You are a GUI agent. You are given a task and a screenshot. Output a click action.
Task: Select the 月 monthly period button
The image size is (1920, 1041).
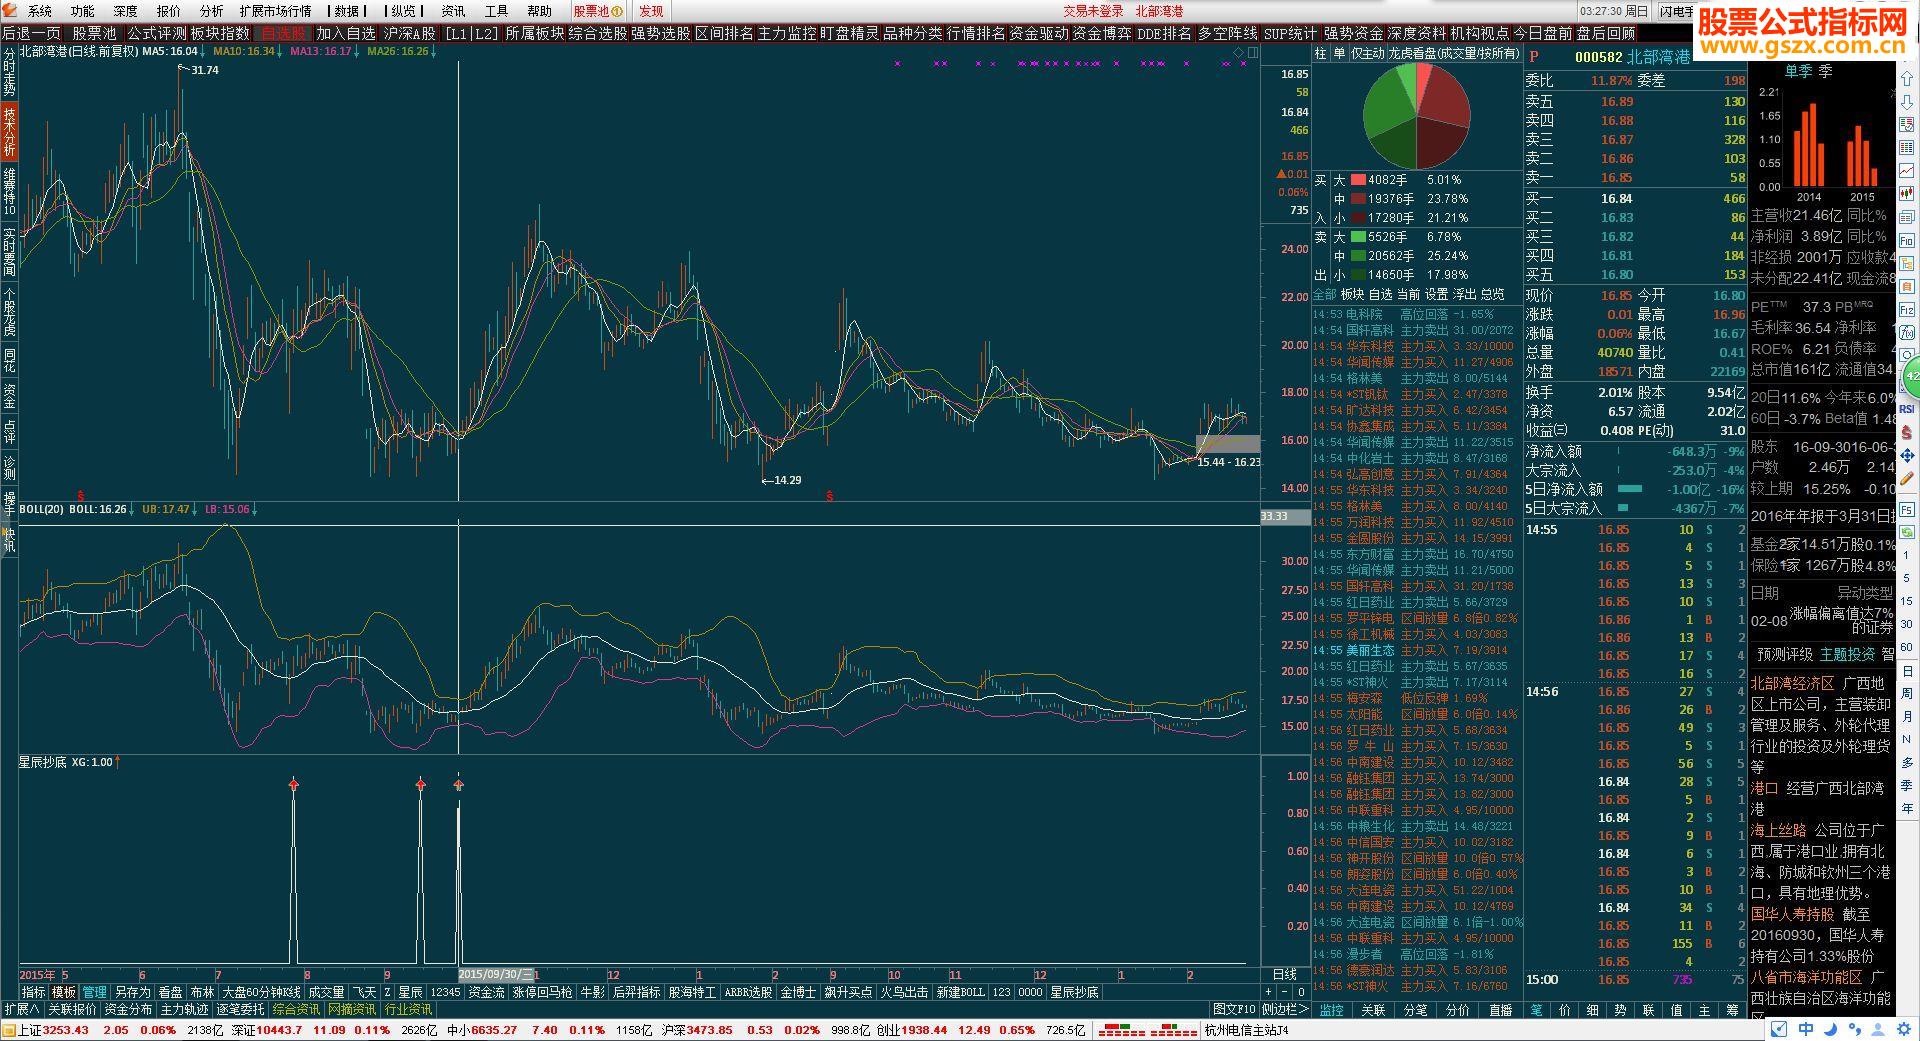click(1907, 717)
